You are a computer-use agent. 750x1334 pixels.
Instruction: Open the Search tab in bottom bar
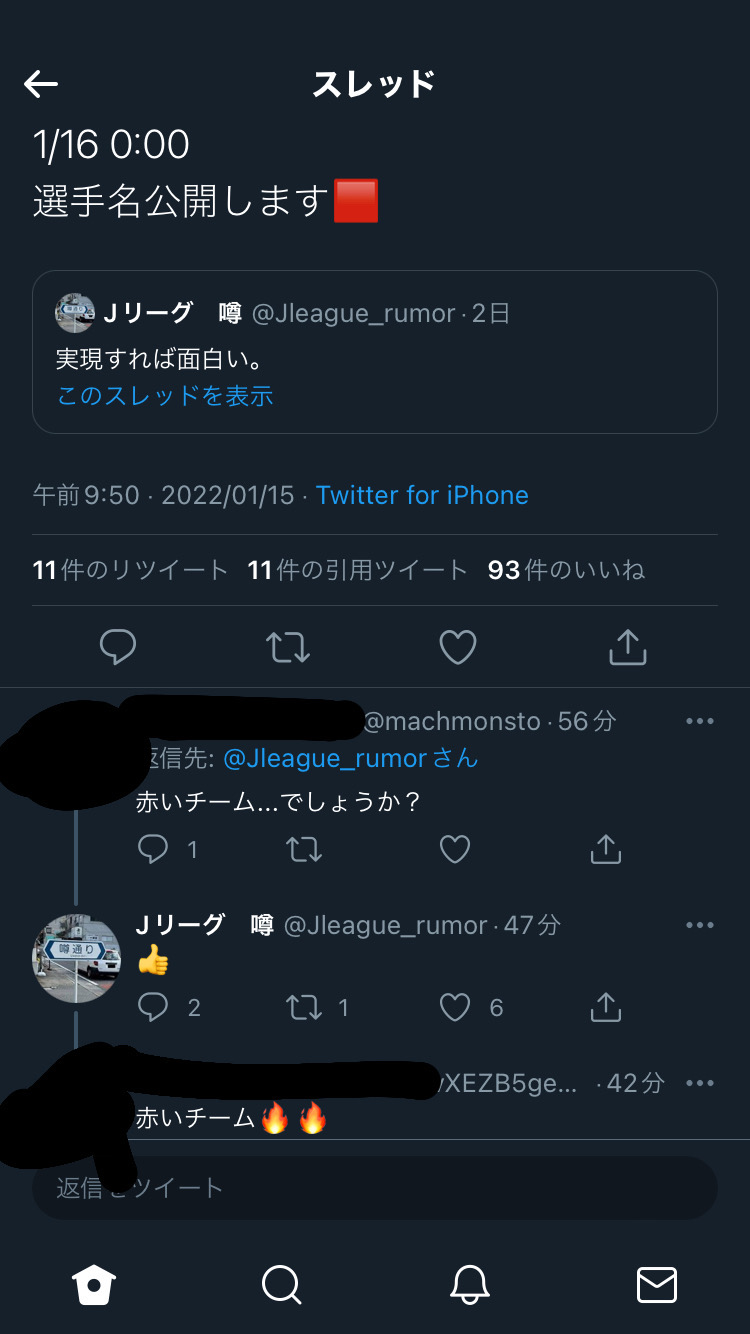(281, 1284)
